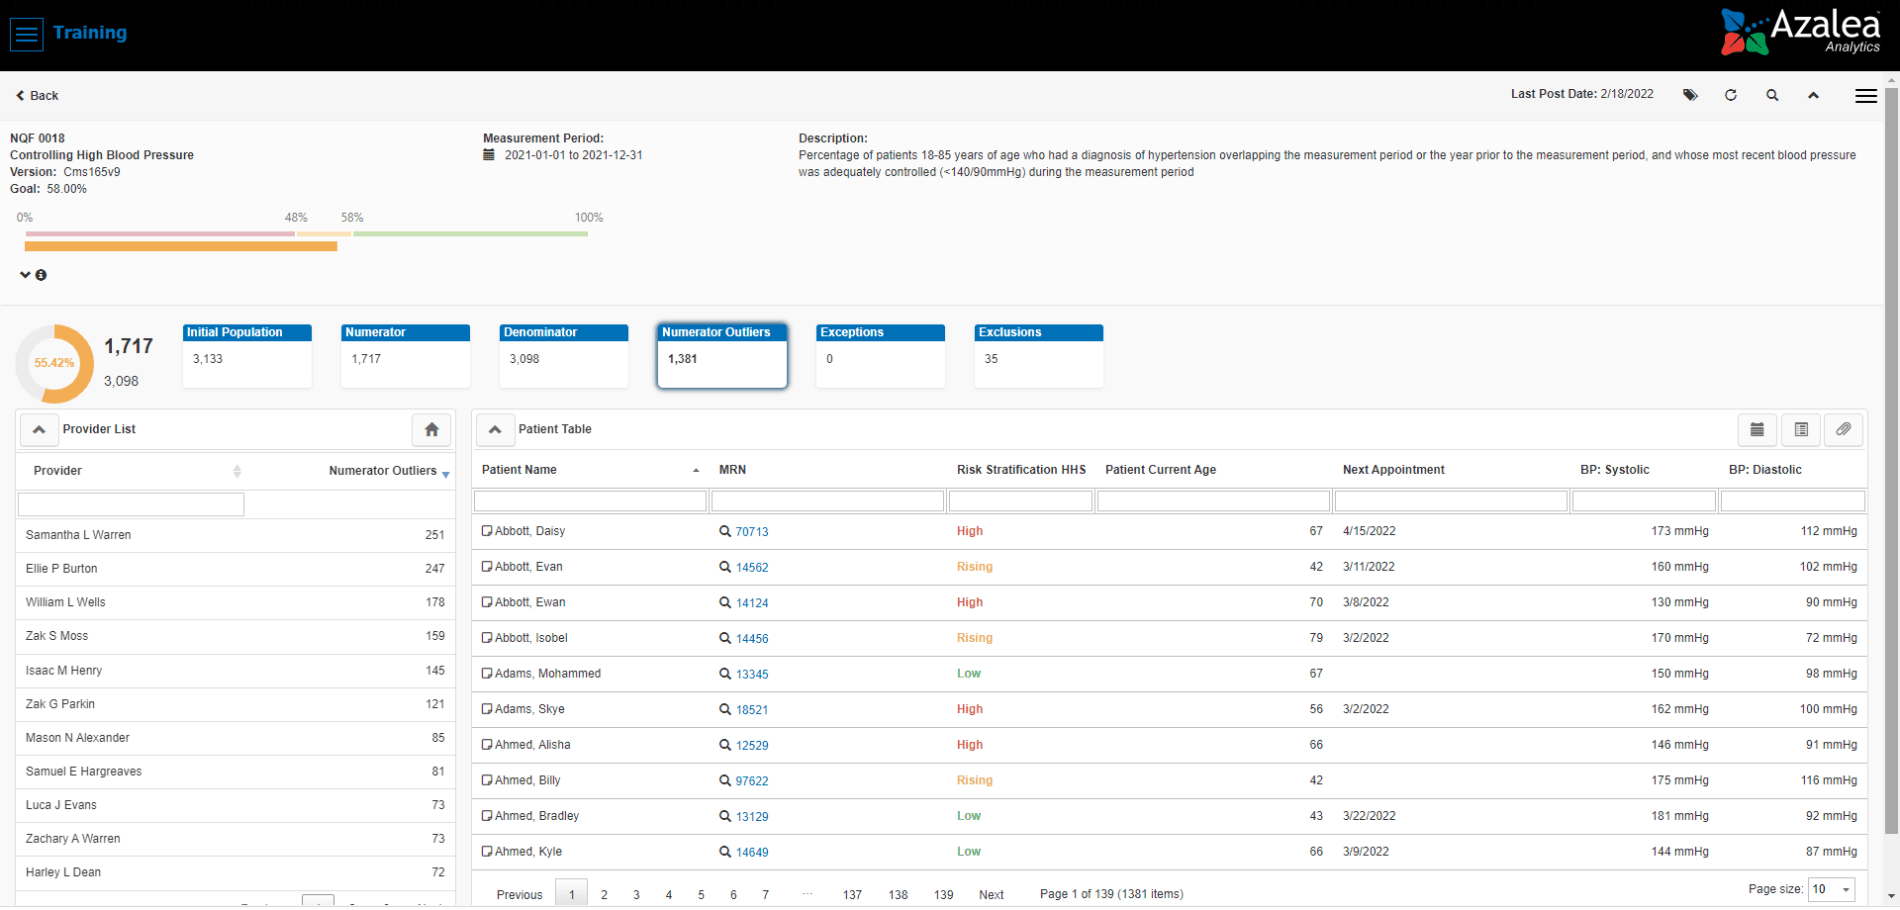
Task: Click the tags icon in top toolbar
Action: (x=1690, y=95)
